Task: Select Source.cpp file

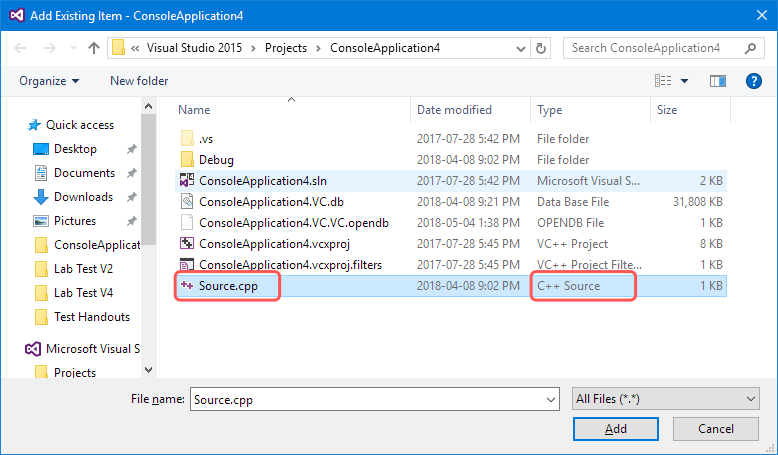Action: (228, 286)
